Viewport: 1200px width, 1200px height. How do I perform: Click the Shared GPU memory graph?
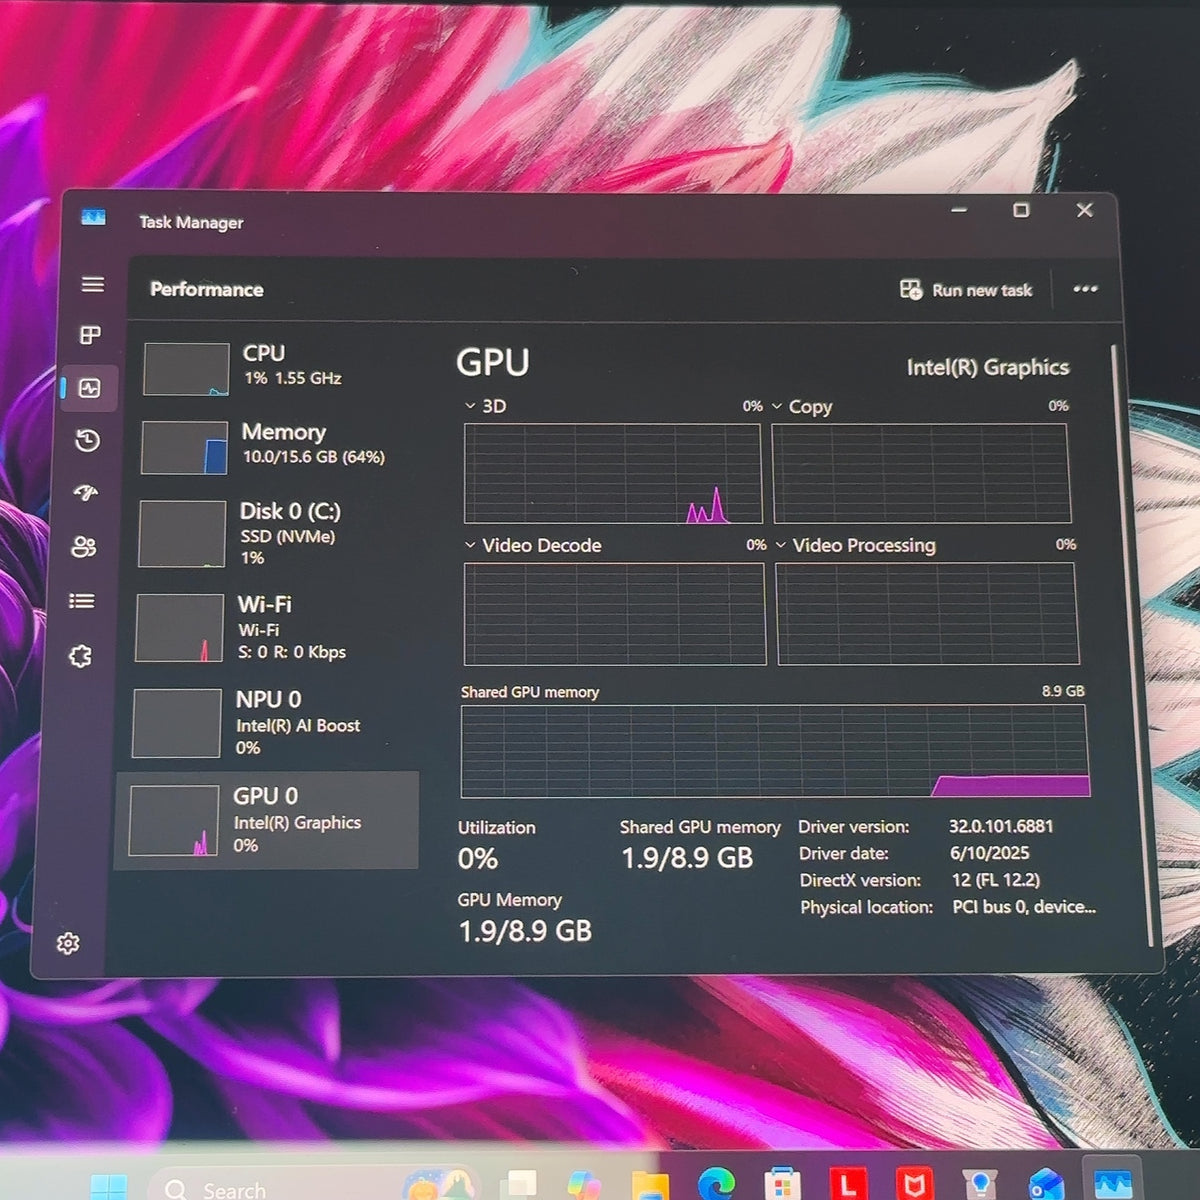click(x=775, y=751)
